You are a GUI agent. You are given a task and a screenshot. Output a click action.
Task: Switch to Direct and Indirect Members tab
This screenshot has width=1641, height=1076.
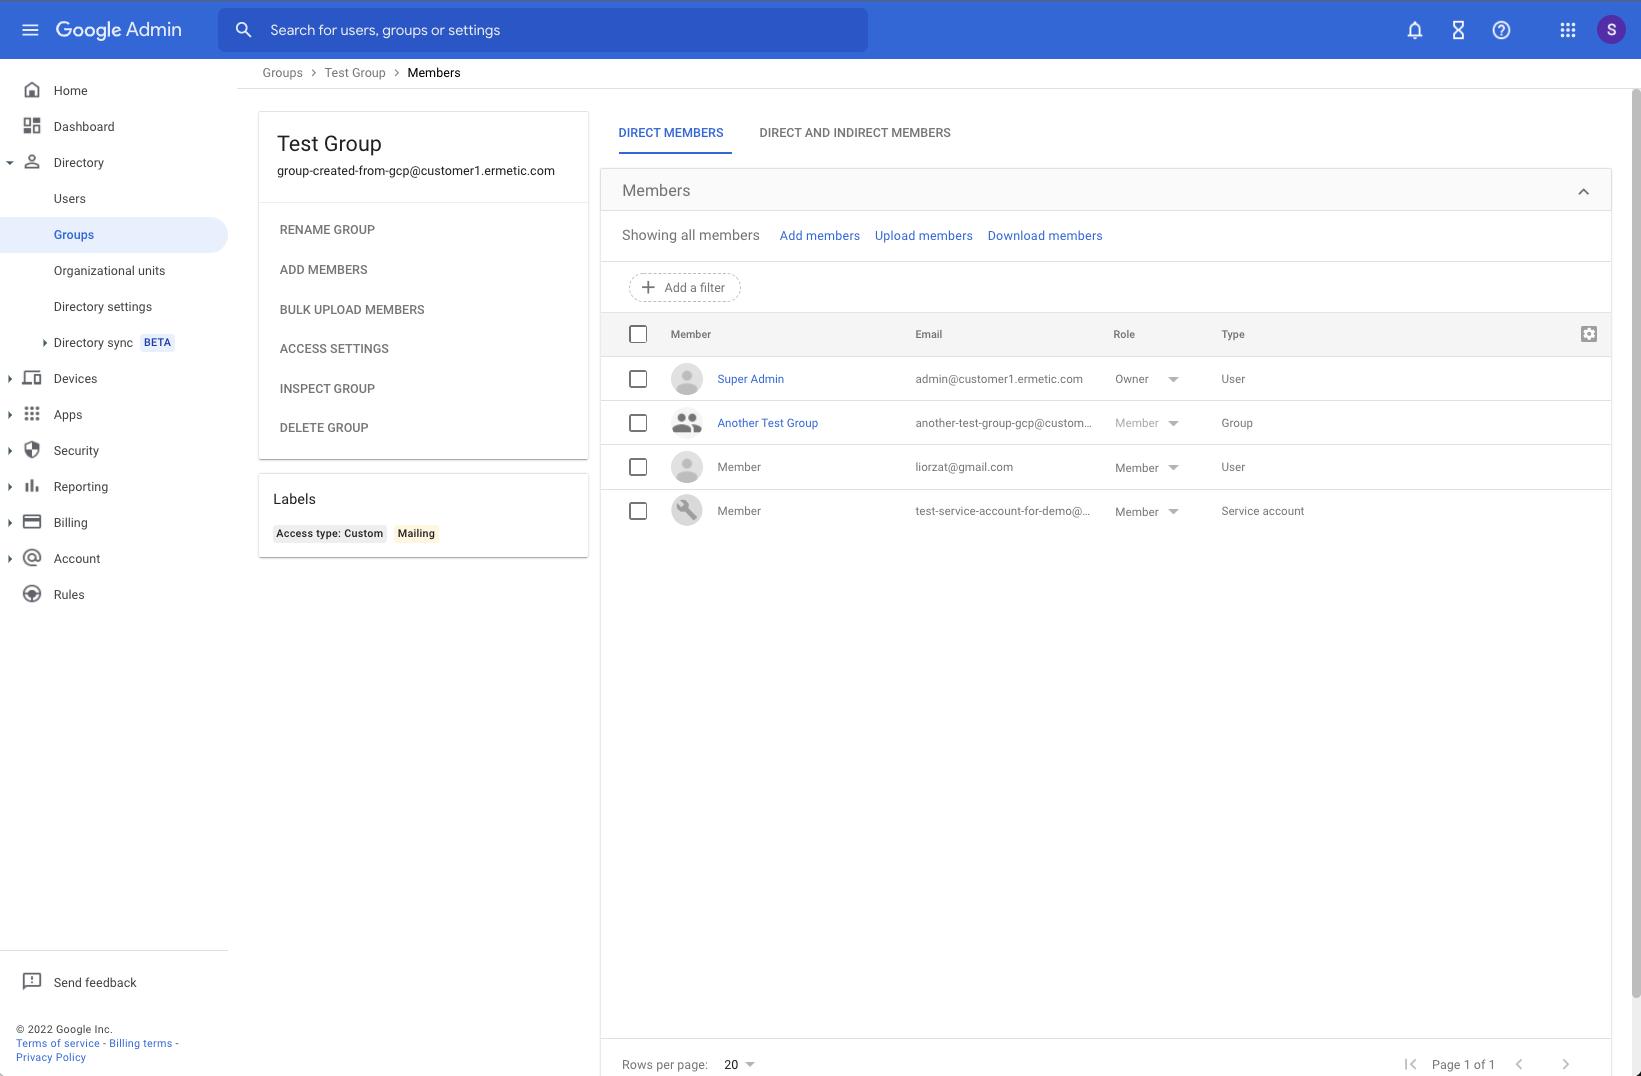pyautogui.click(x=854, y=132)
